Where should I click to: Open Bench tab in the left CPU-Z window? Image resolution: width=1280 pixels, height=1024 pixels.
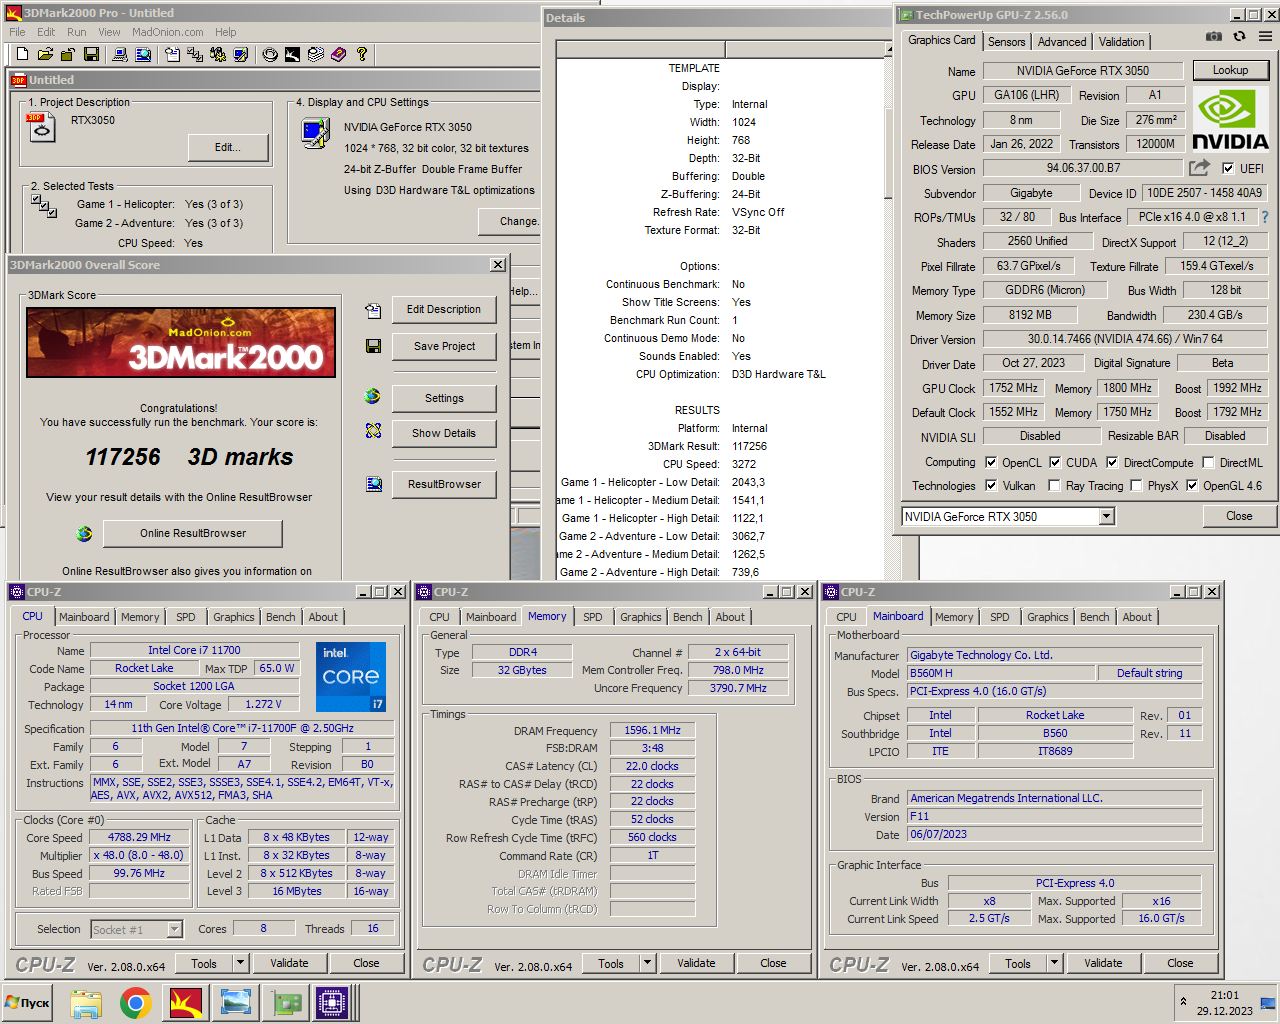tap(281, 617)
